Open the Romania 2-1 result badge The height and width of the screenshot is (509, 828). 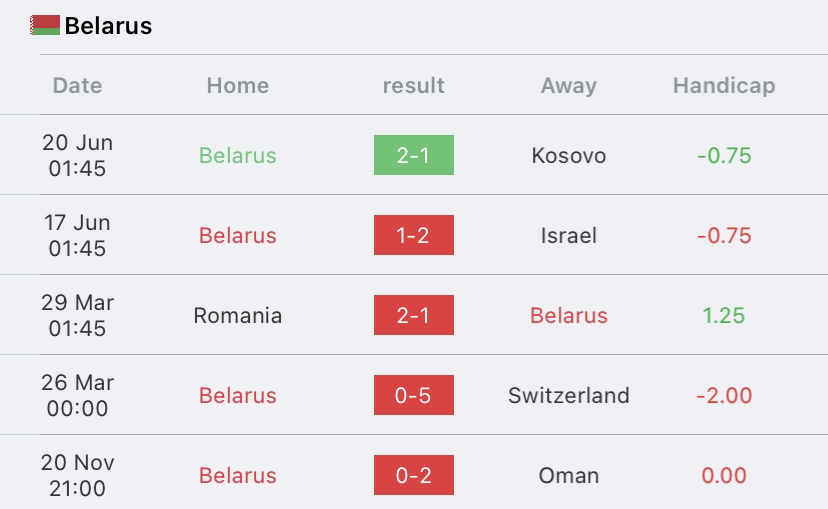413,315
